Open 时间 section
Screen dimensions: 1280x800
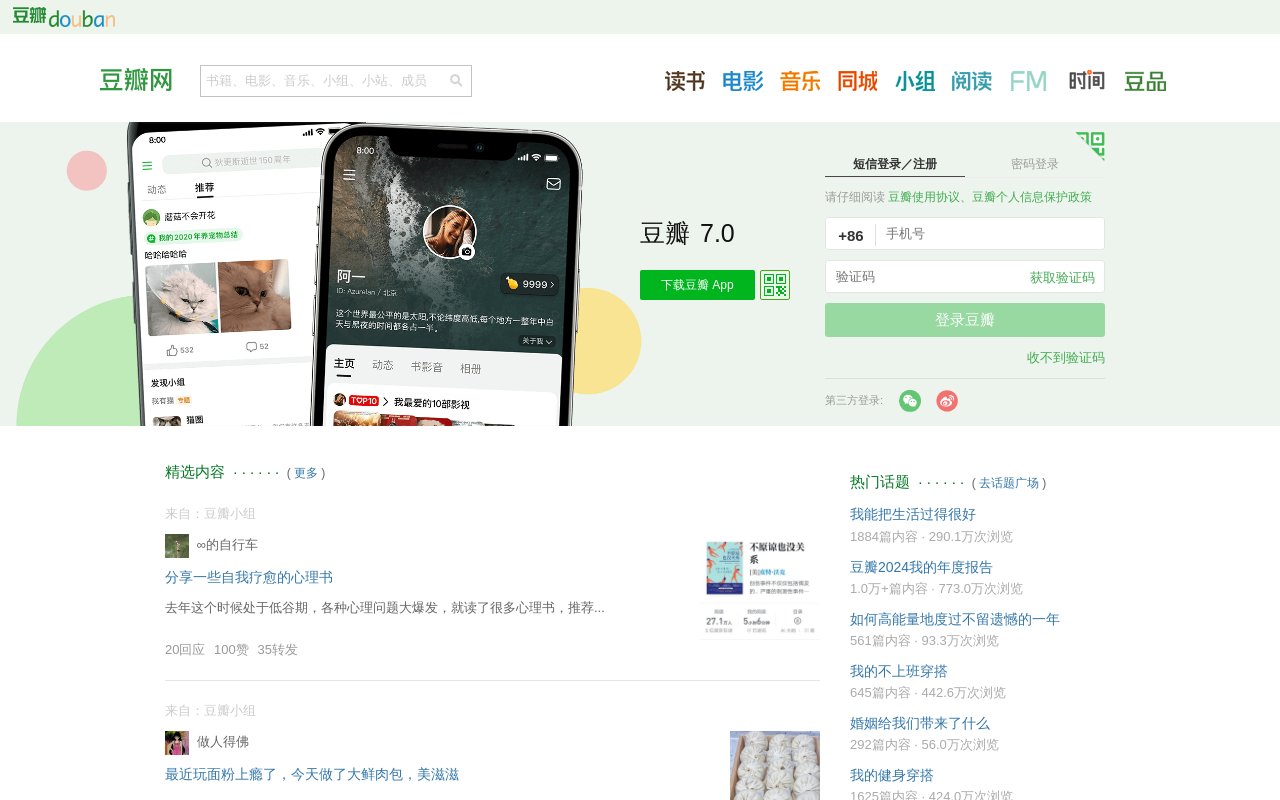point(1087,81)
